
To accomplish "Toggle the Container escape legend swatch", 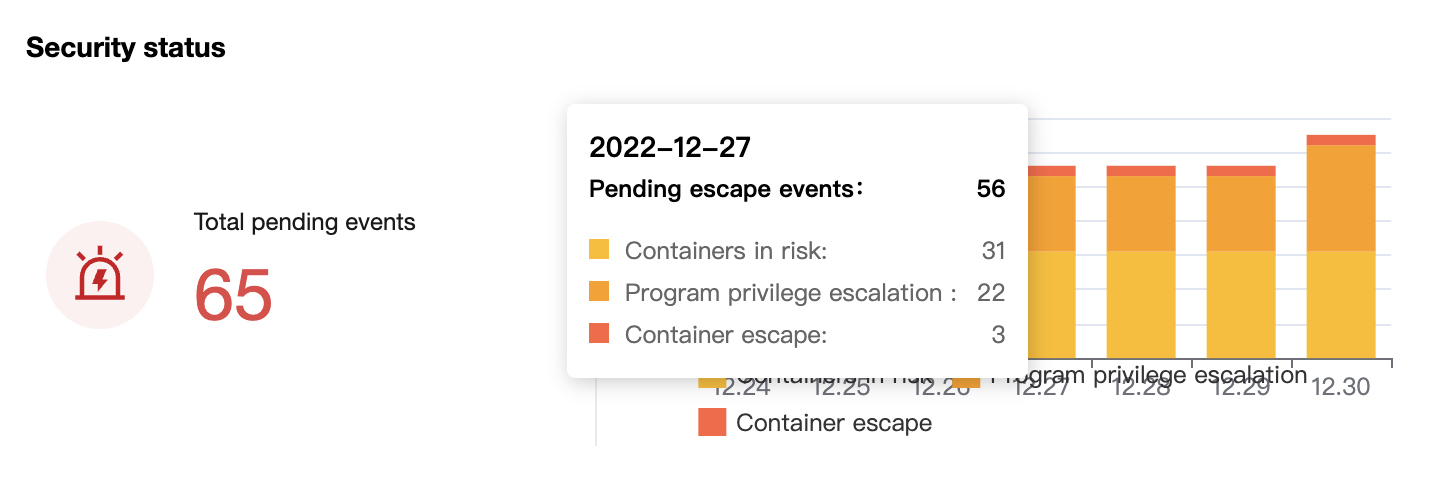I will (712, 423).
